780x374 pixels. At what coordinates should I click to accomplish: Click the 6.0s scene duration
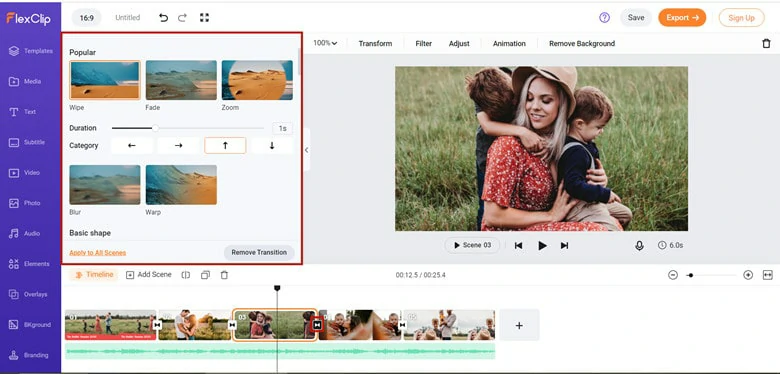(671, 245)
